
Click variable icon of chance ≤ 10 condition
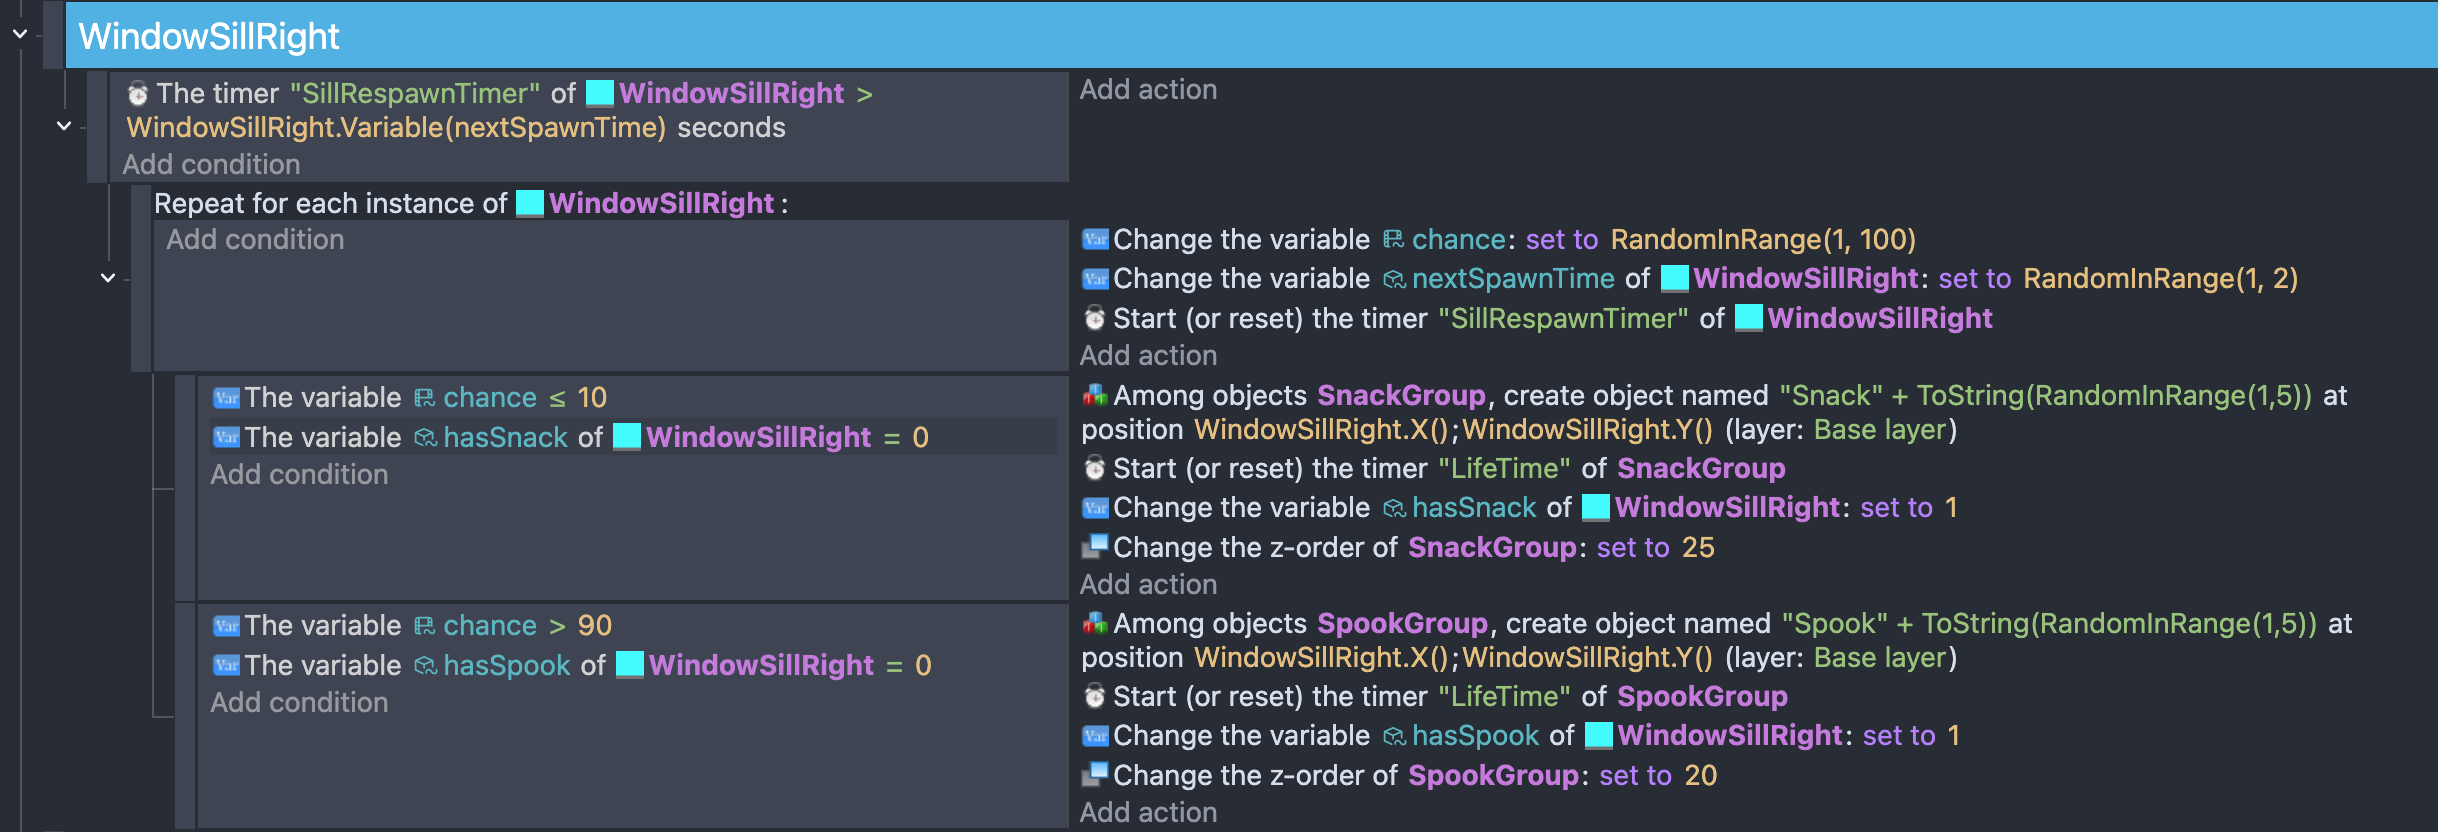[226, 398]
